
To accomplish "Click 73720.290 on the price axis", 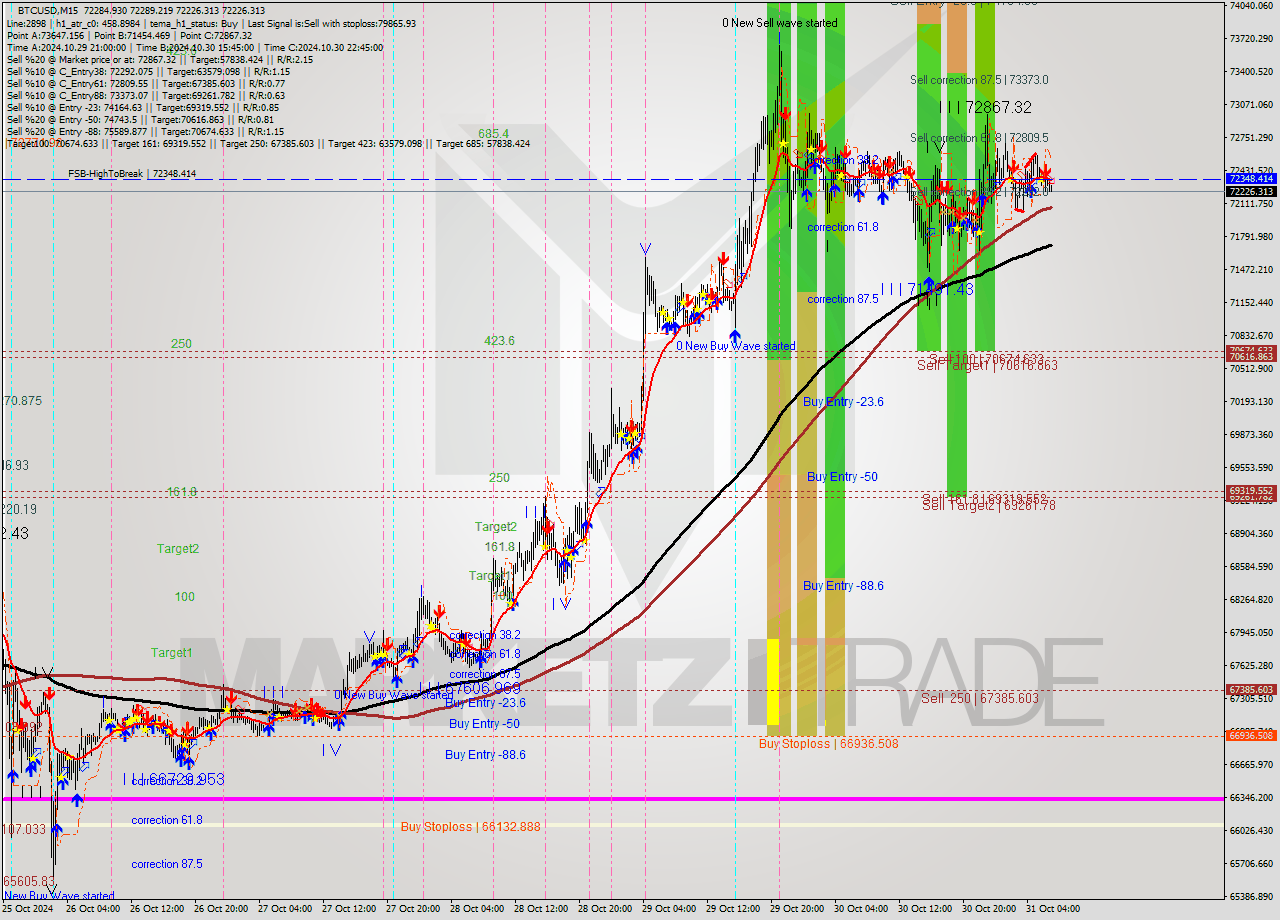I will (1252, 38).
